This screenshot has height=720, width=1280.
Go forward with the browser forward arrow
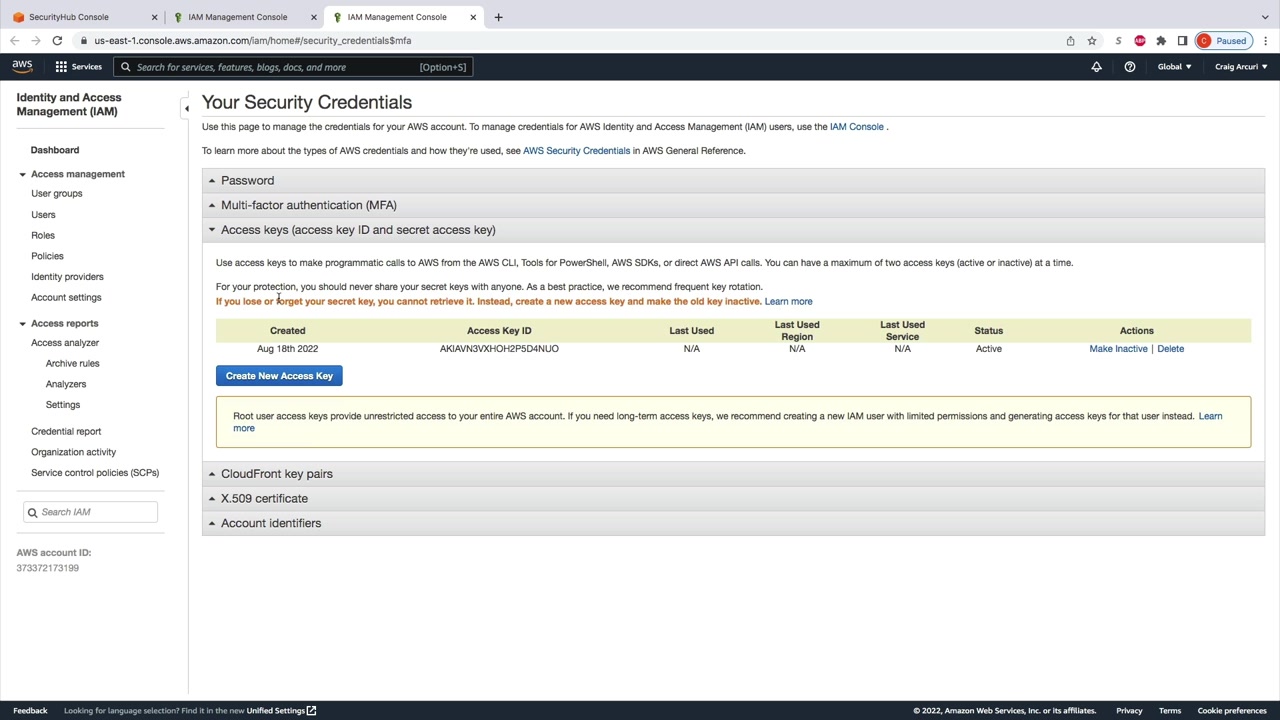36,41
